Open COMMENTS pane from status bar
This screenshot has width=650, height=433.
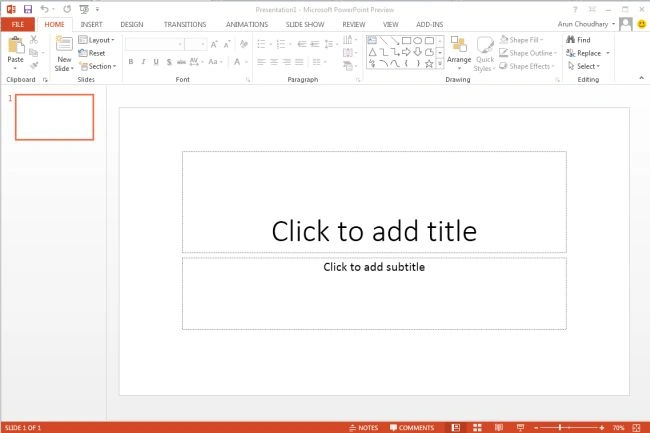412,428
